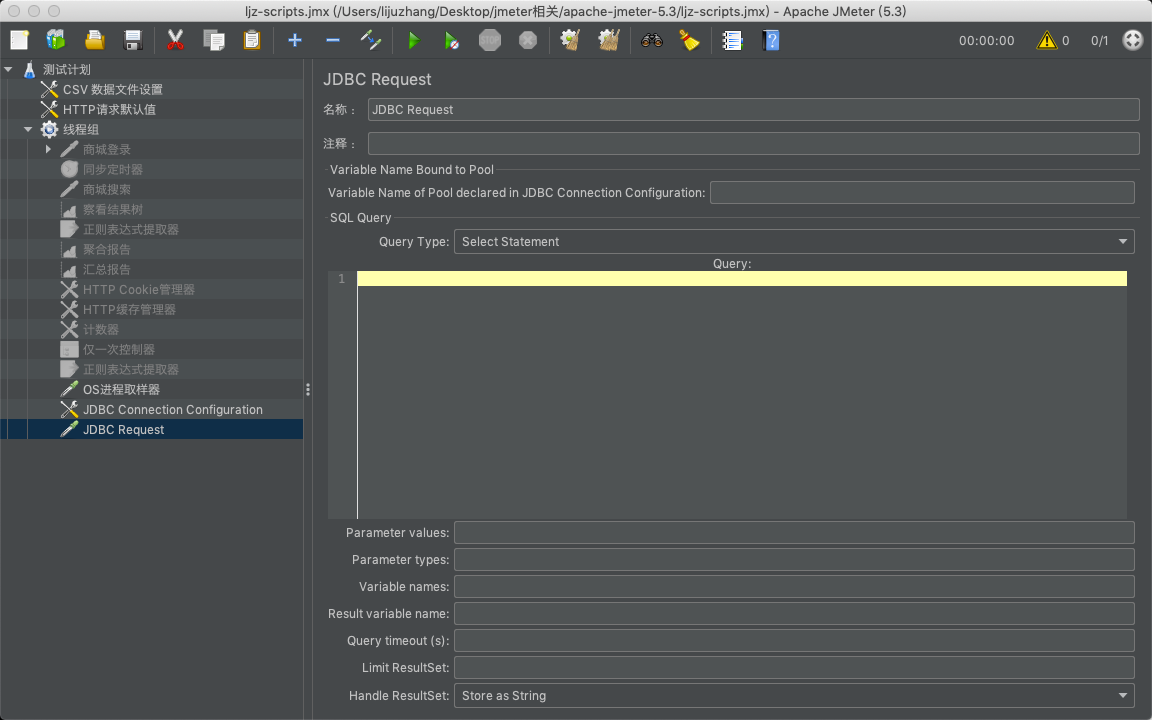The width and height of the screenshot is (1152, 720).
Task: Expand the 商城登录 tree node
Action: [48, 149]
